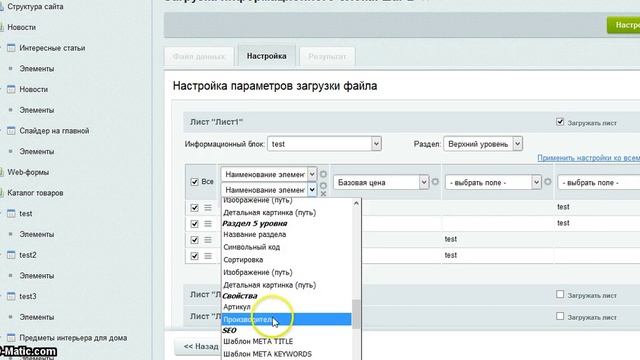Uncheck the checkbox of the bottom data row

[194, 256]
